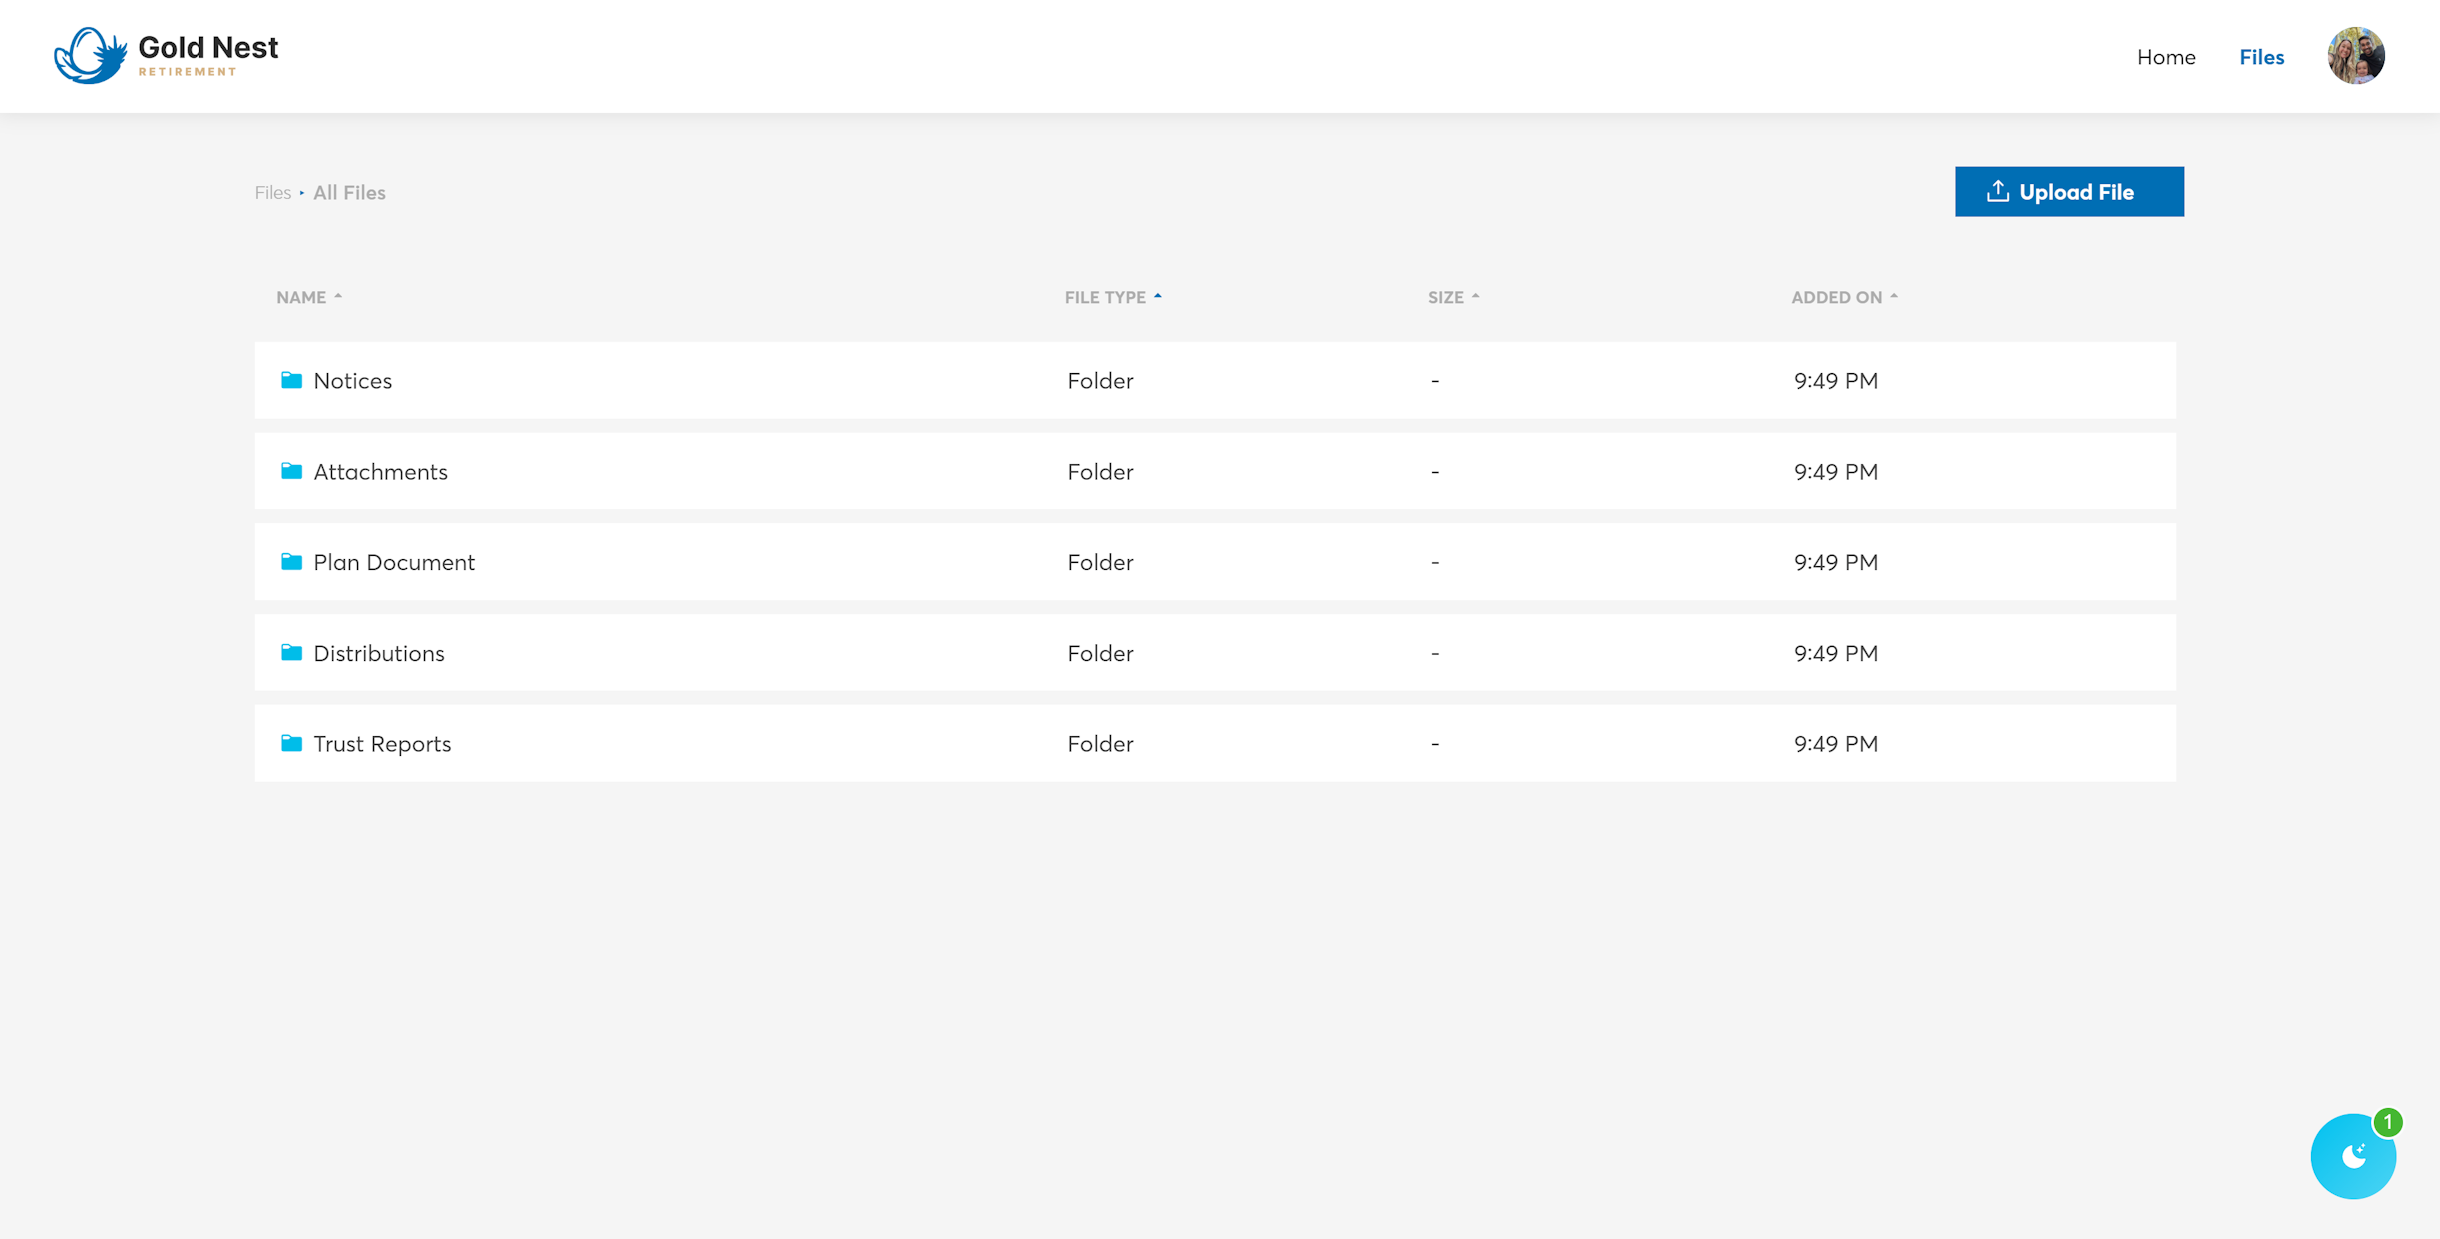The image size is (2440, 1239).
Task: Open the Notices folder icon
Action: (x=291, y=380)
